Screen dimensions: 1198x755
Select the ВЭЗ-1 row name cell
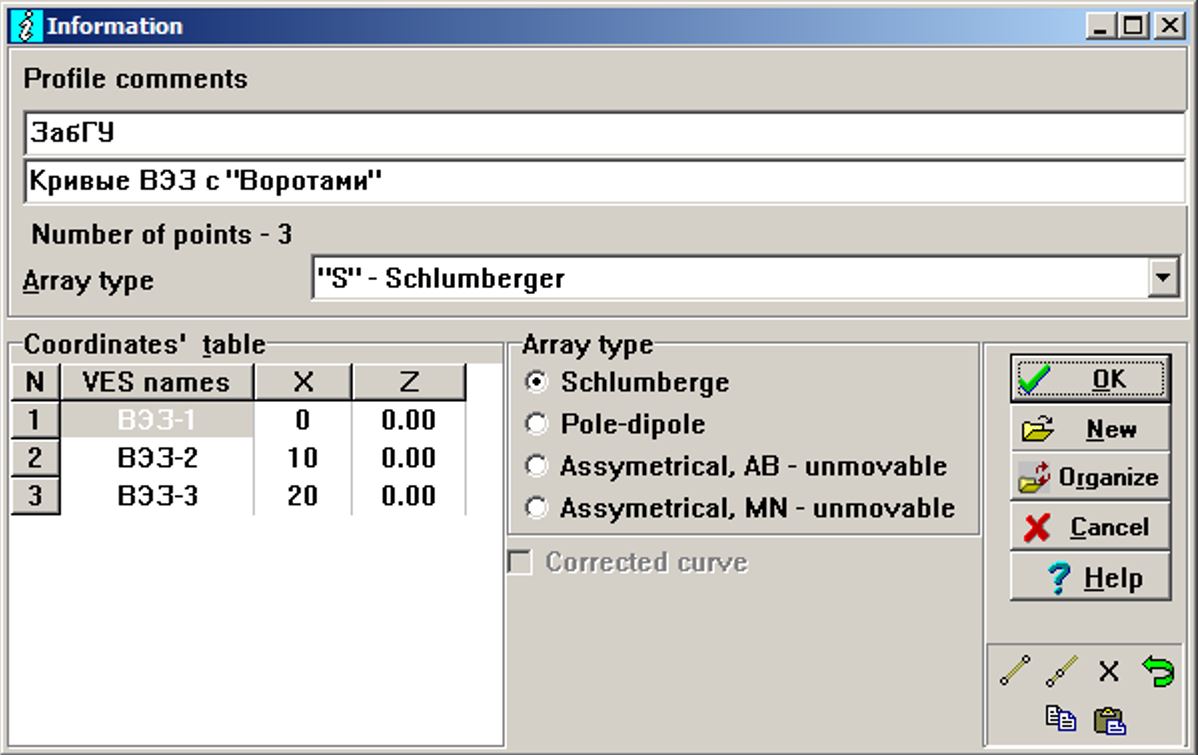(x=157, y=420)
